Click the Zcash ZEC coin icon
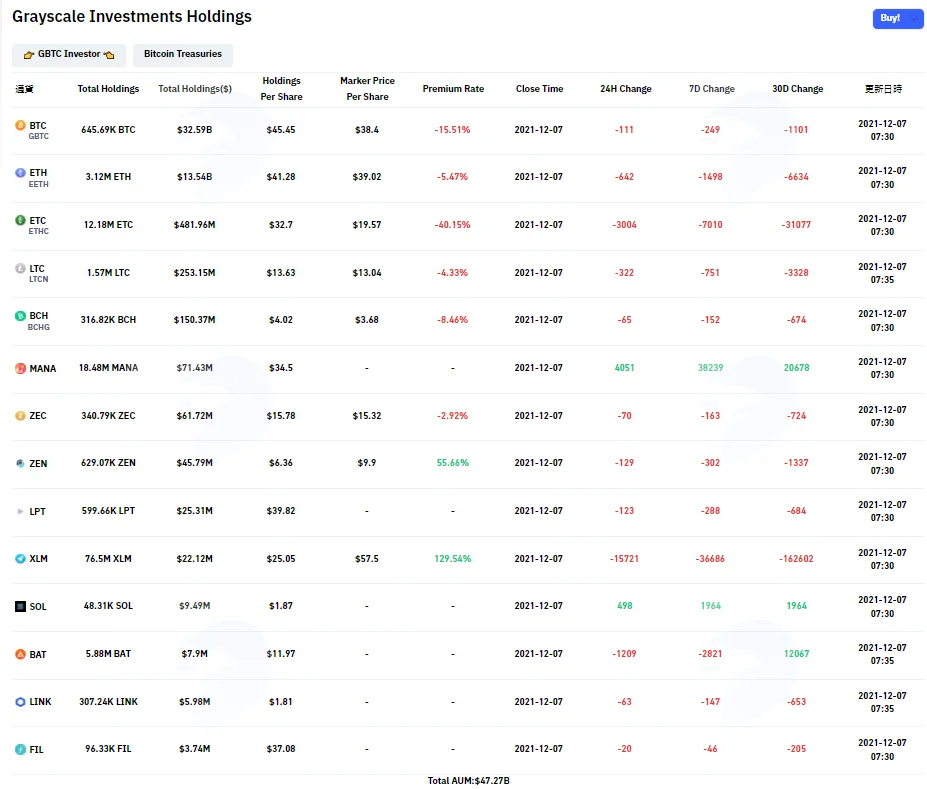 (x=20, y=416)
